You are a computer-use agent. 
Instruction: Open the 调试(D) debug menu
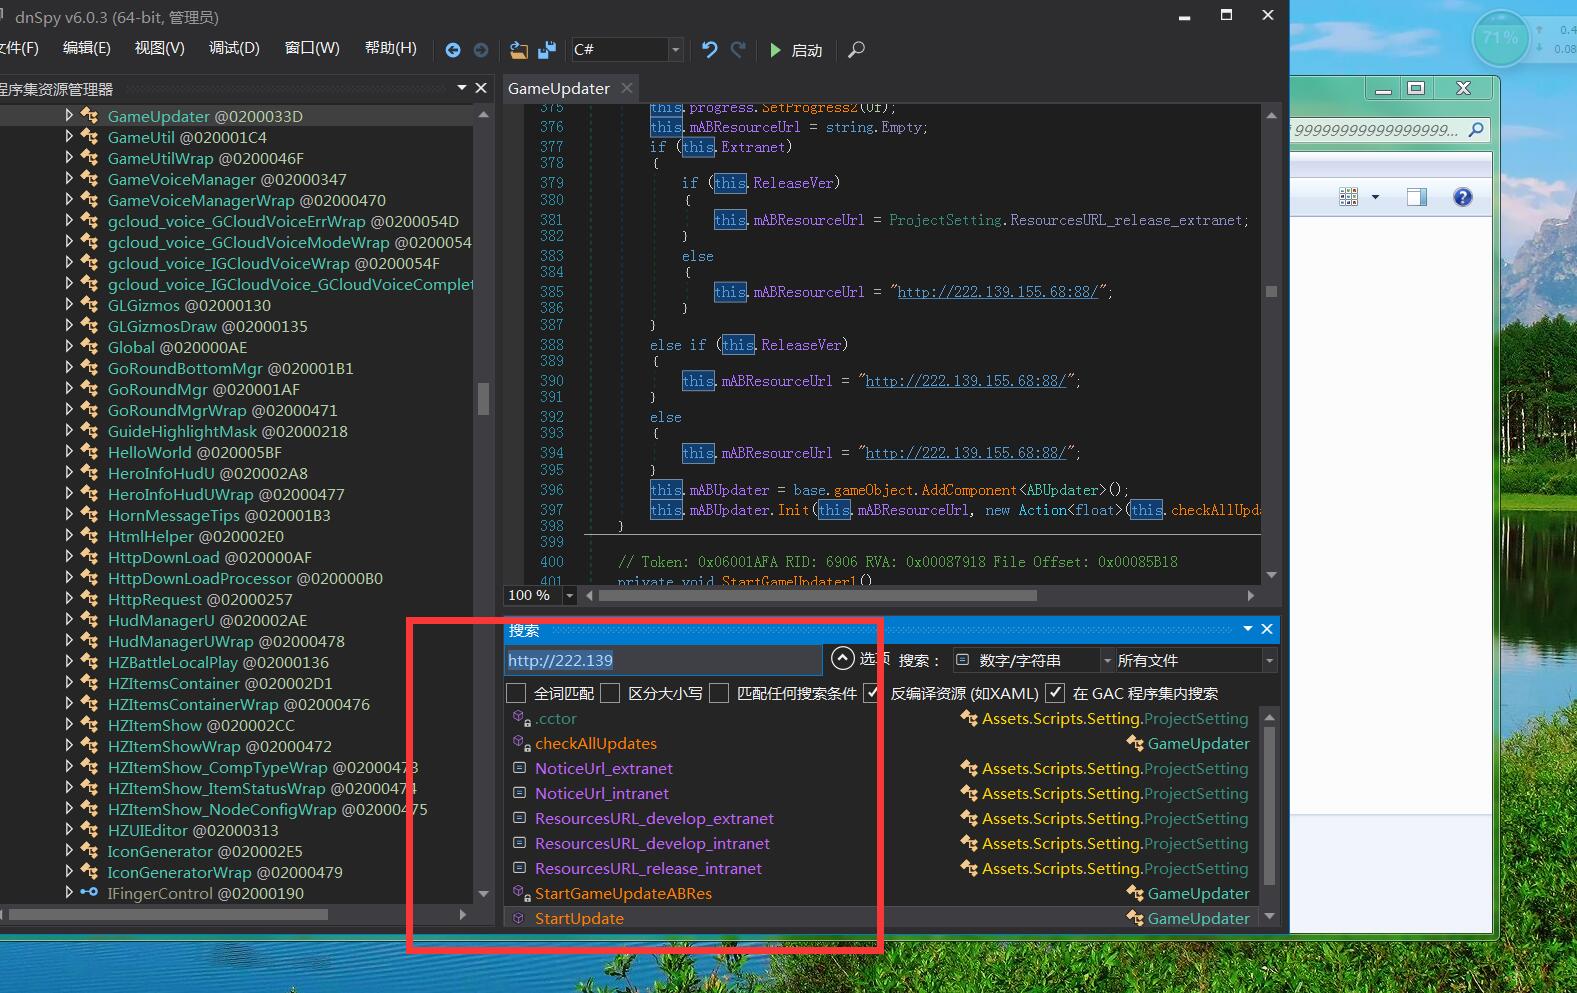pyautogui.click(x=234, y=48)
